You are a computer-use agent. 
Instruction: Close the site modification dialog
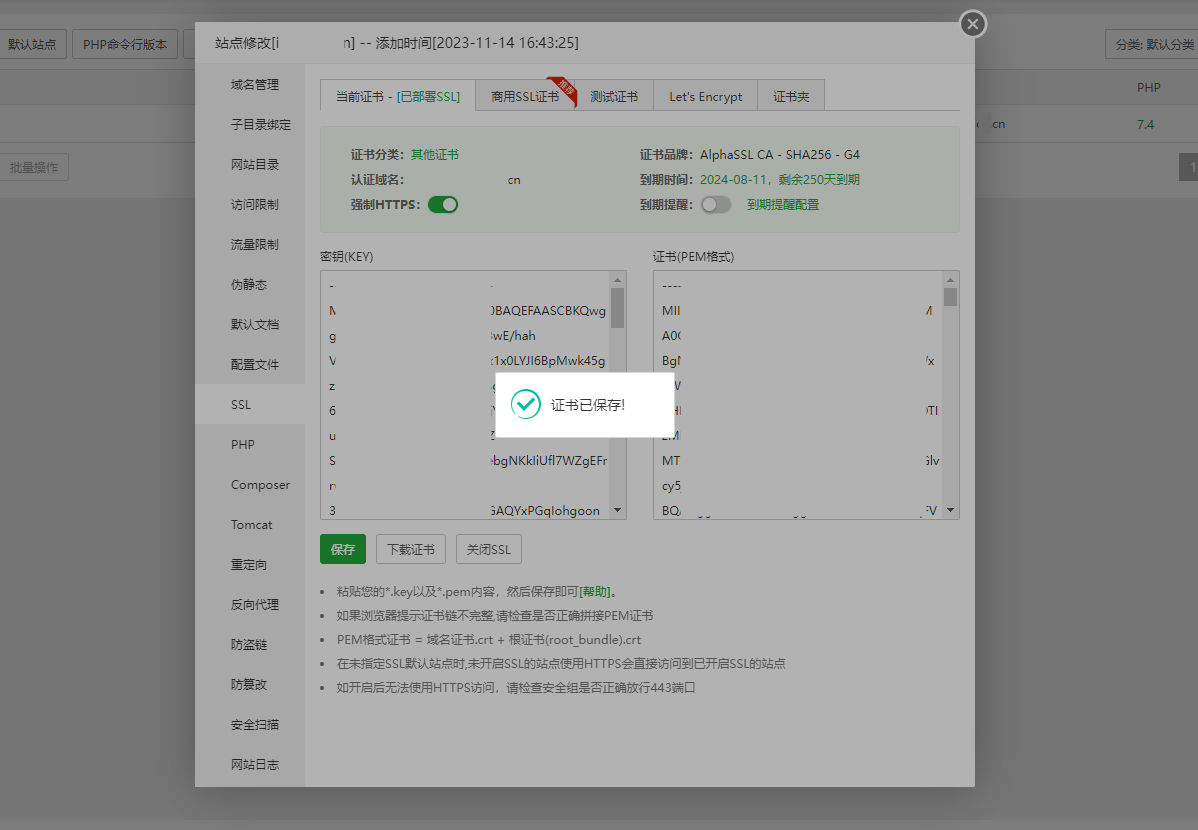(973, 24)
